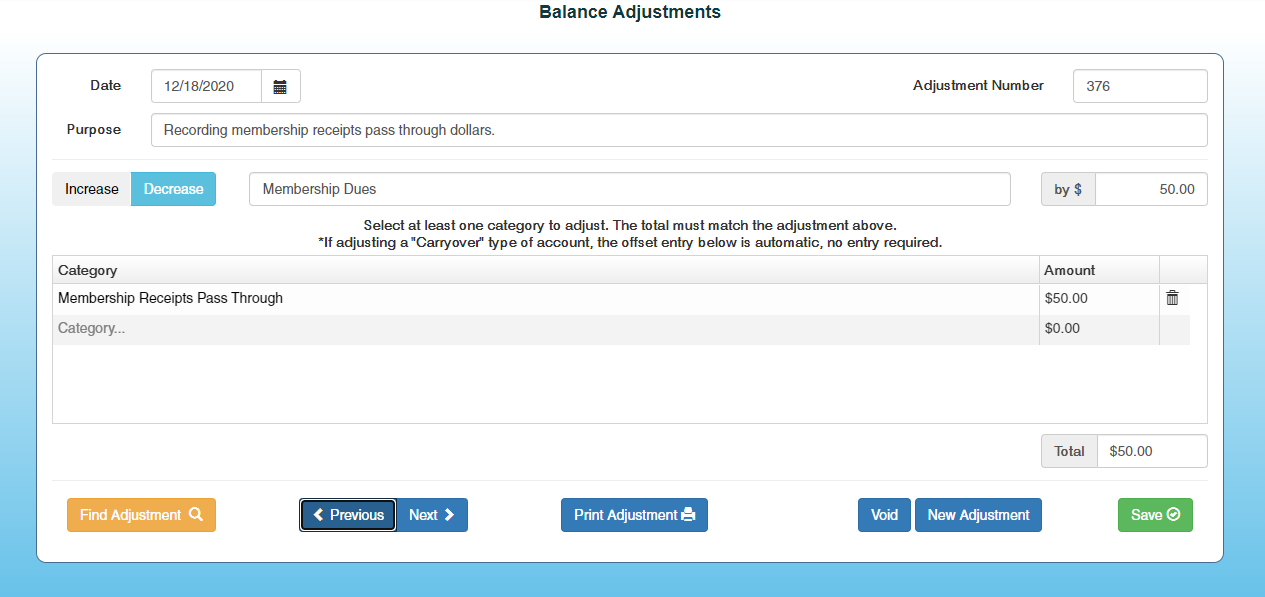
Task: Open the calendar date picker icon
Action: tap(280, 87)
